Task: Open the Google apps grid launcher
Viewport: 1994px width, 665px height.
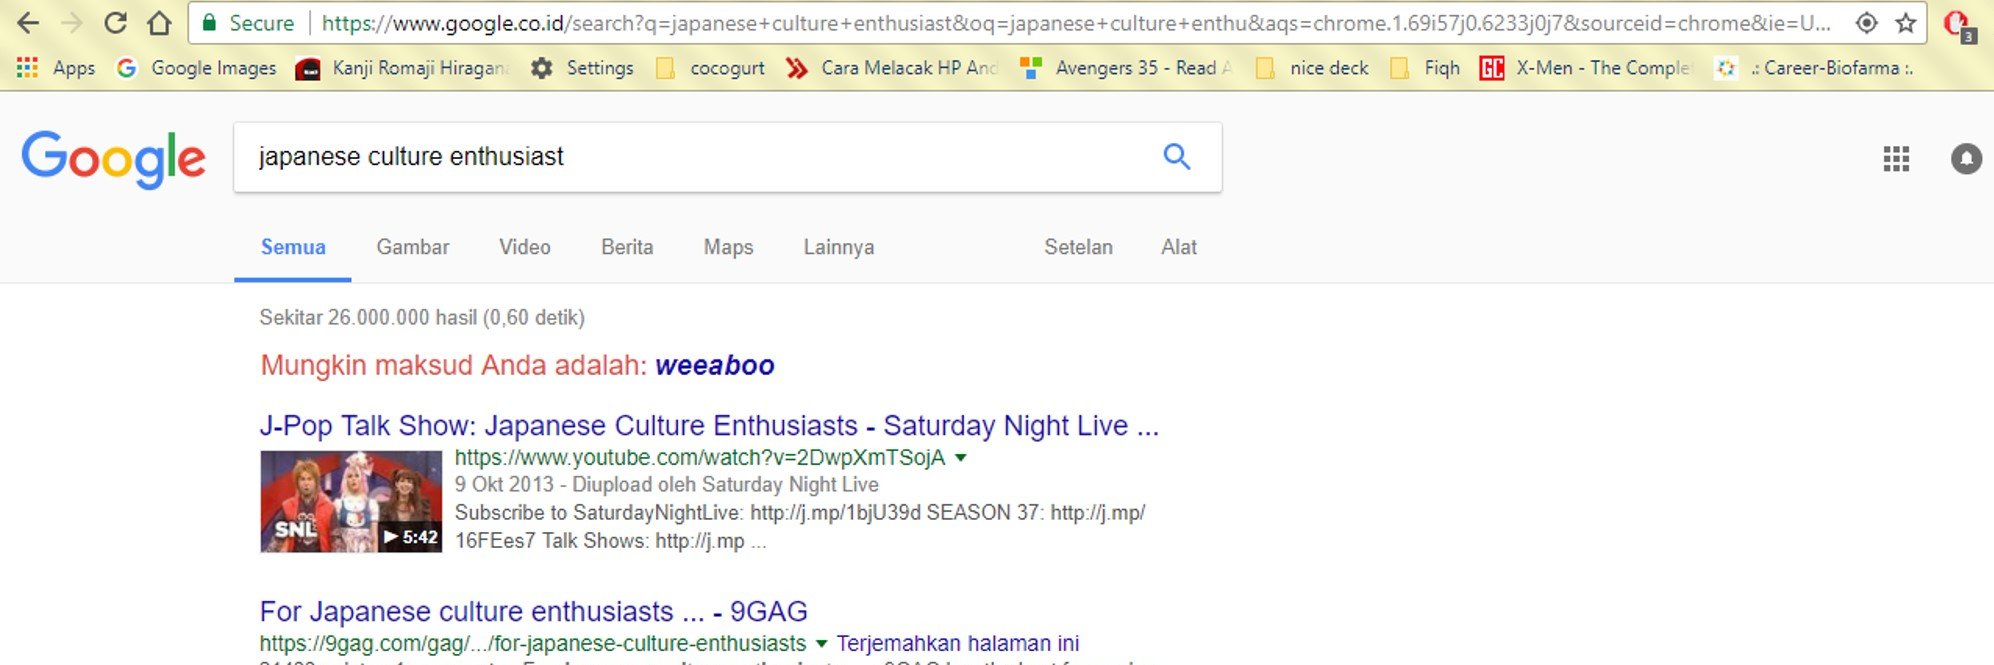Action: click(1896, 159)
